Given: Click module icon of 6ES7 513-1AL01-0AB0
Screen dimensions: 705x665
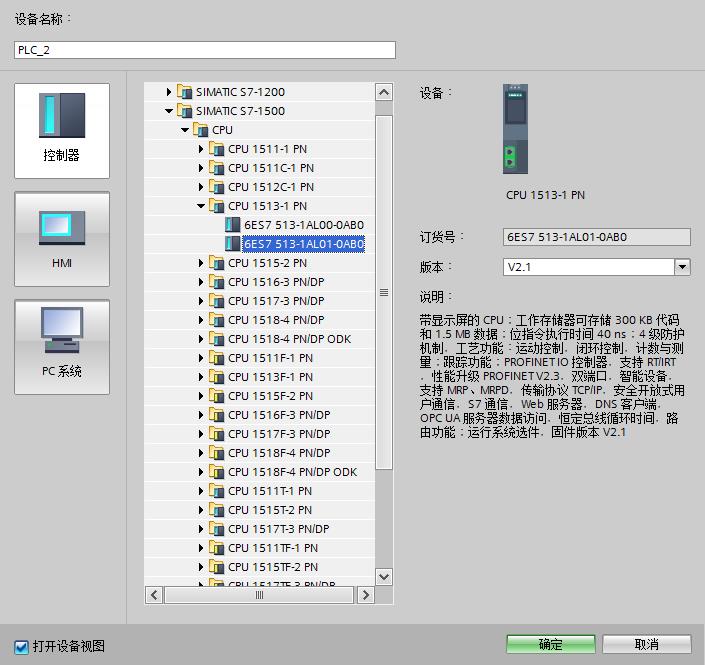Looking at the screenshot, I should click(232, 244).
